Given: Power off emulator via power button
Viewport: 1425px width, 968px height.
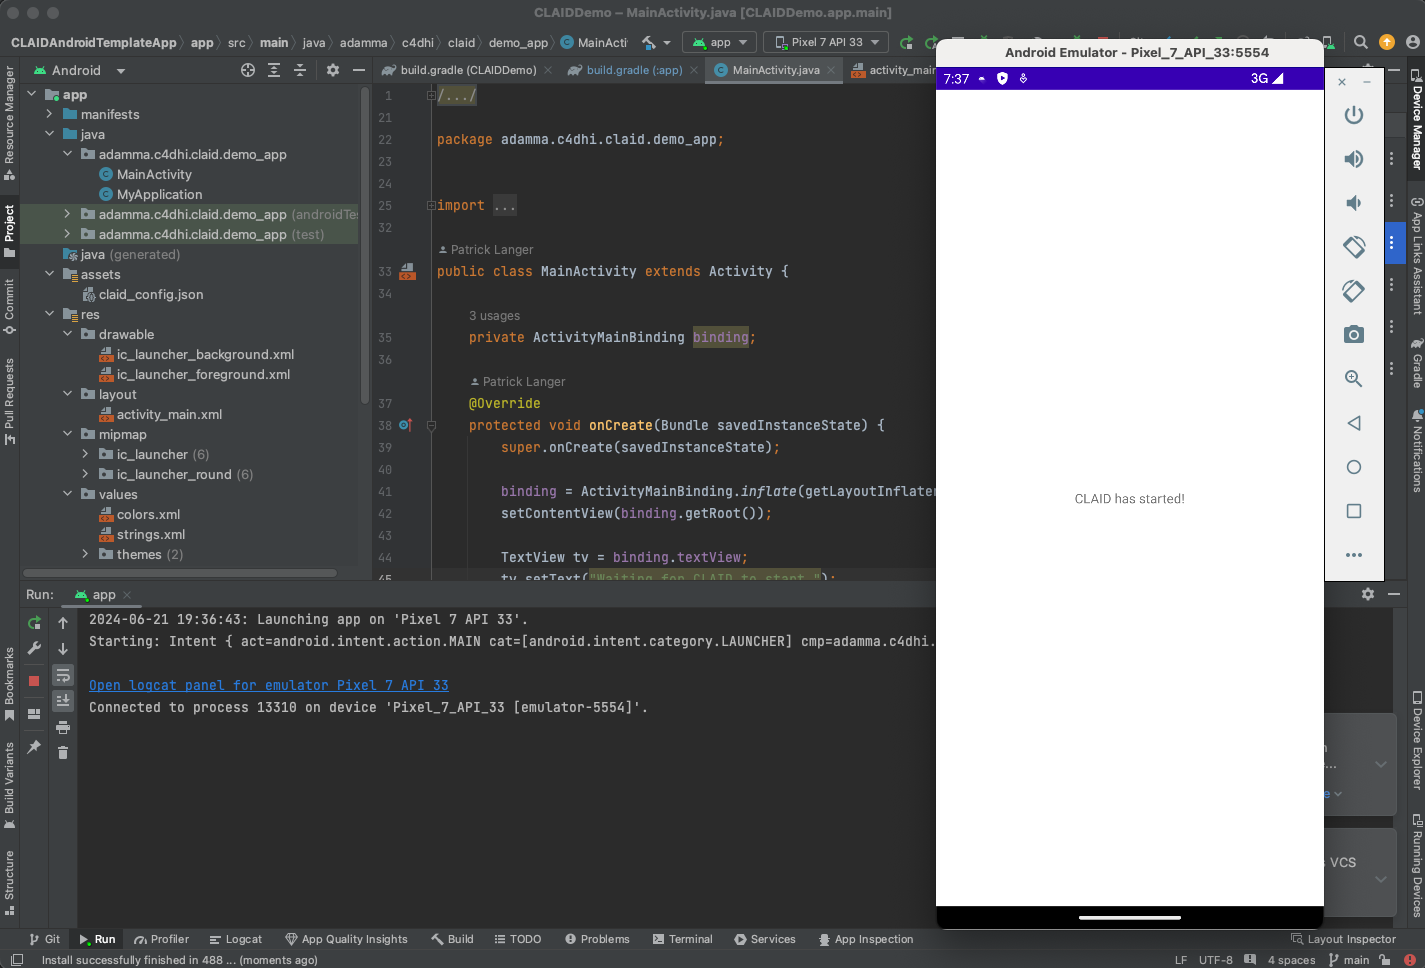Looking at the screenshot, I should pos(1354,115).
